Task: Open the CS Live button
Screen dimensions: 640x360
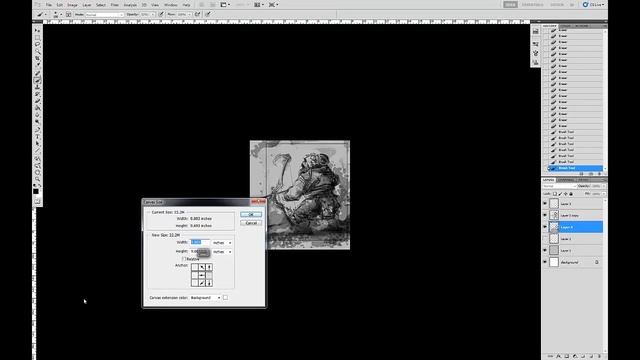Action: pos(594,4)
